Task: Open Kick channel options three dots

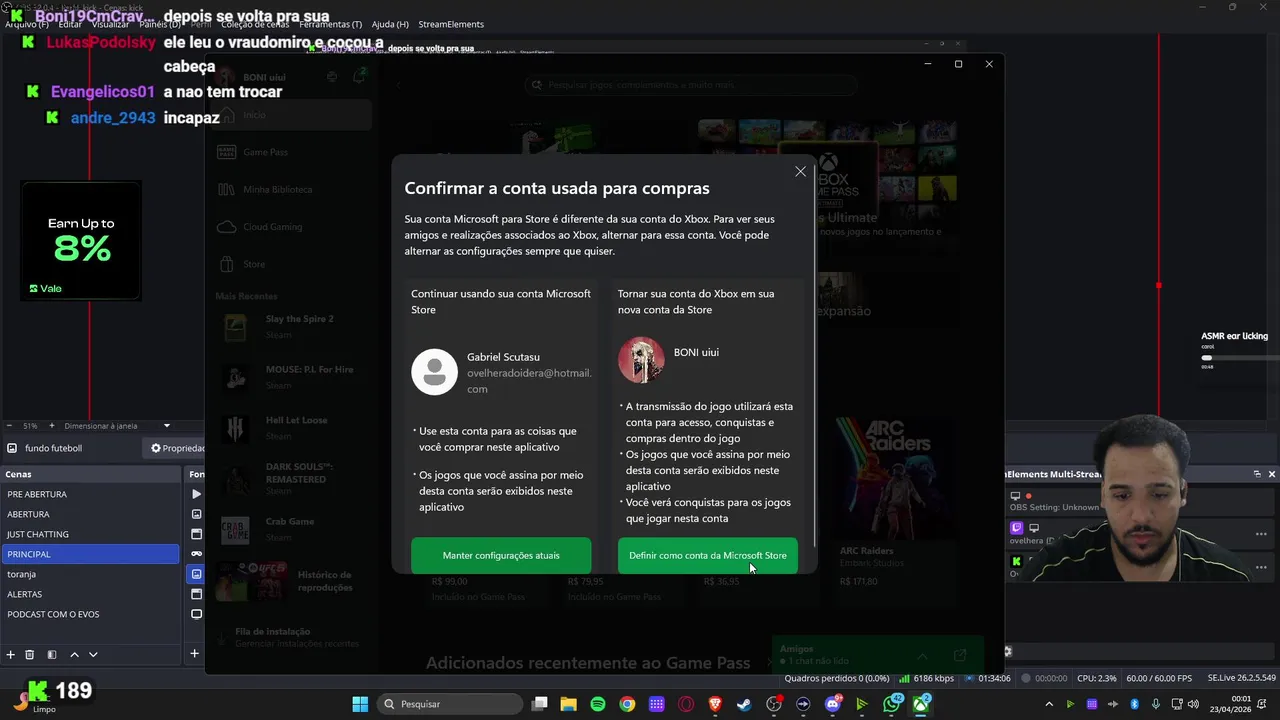Action: [x=1260, y=566]
